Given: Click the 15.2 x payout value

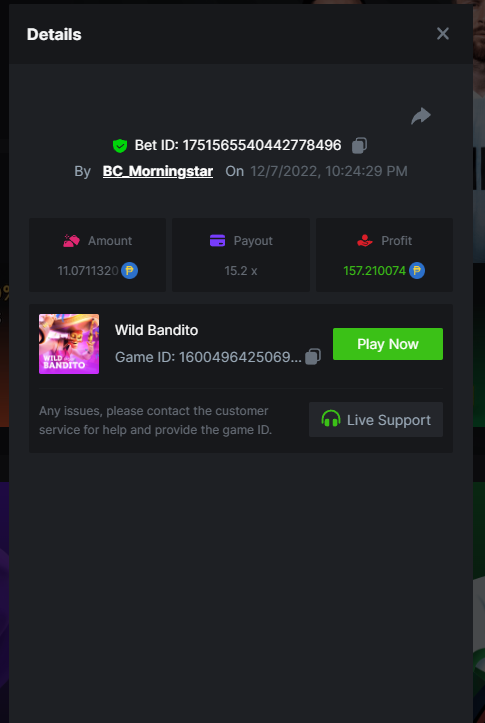Looking at the screenshot, I should 241,271.
